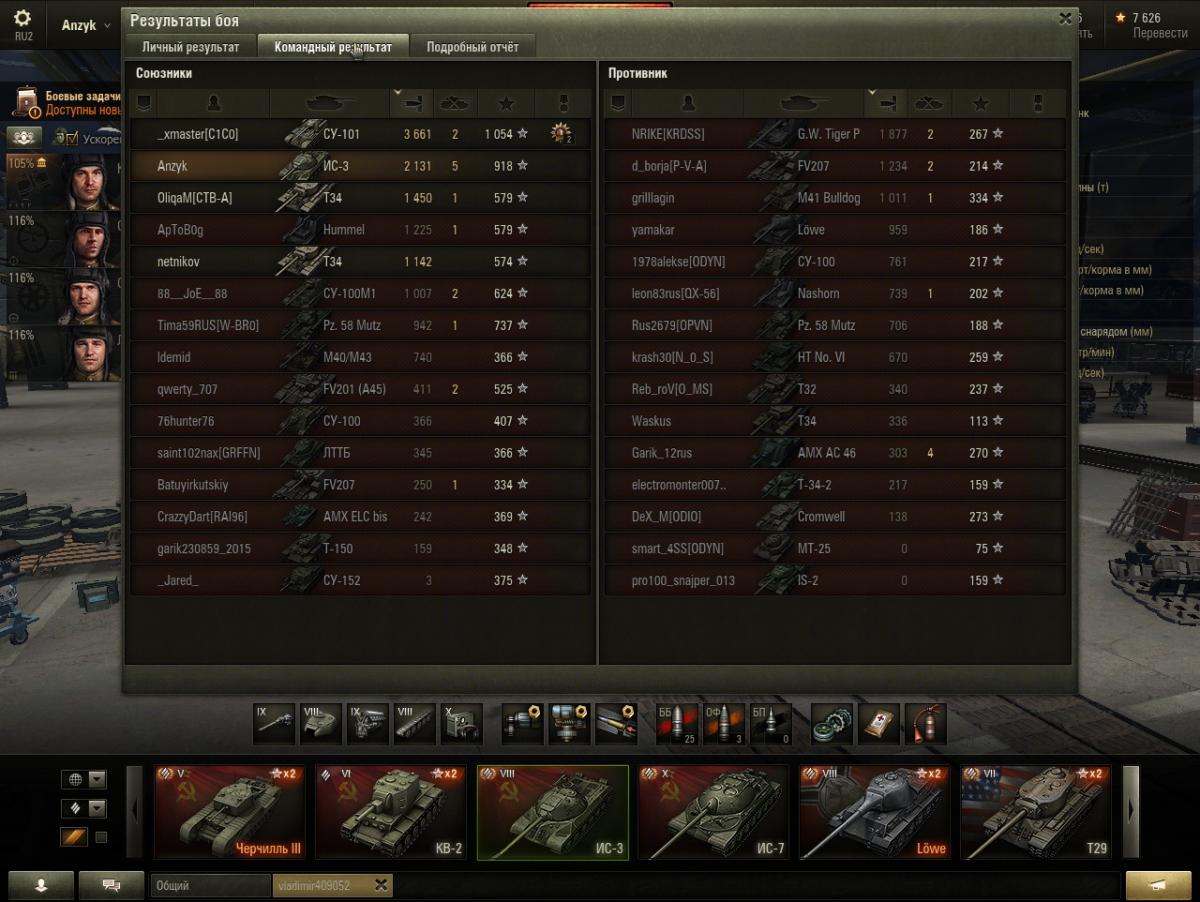Open the first equipment slot with gear

(522, 724)
